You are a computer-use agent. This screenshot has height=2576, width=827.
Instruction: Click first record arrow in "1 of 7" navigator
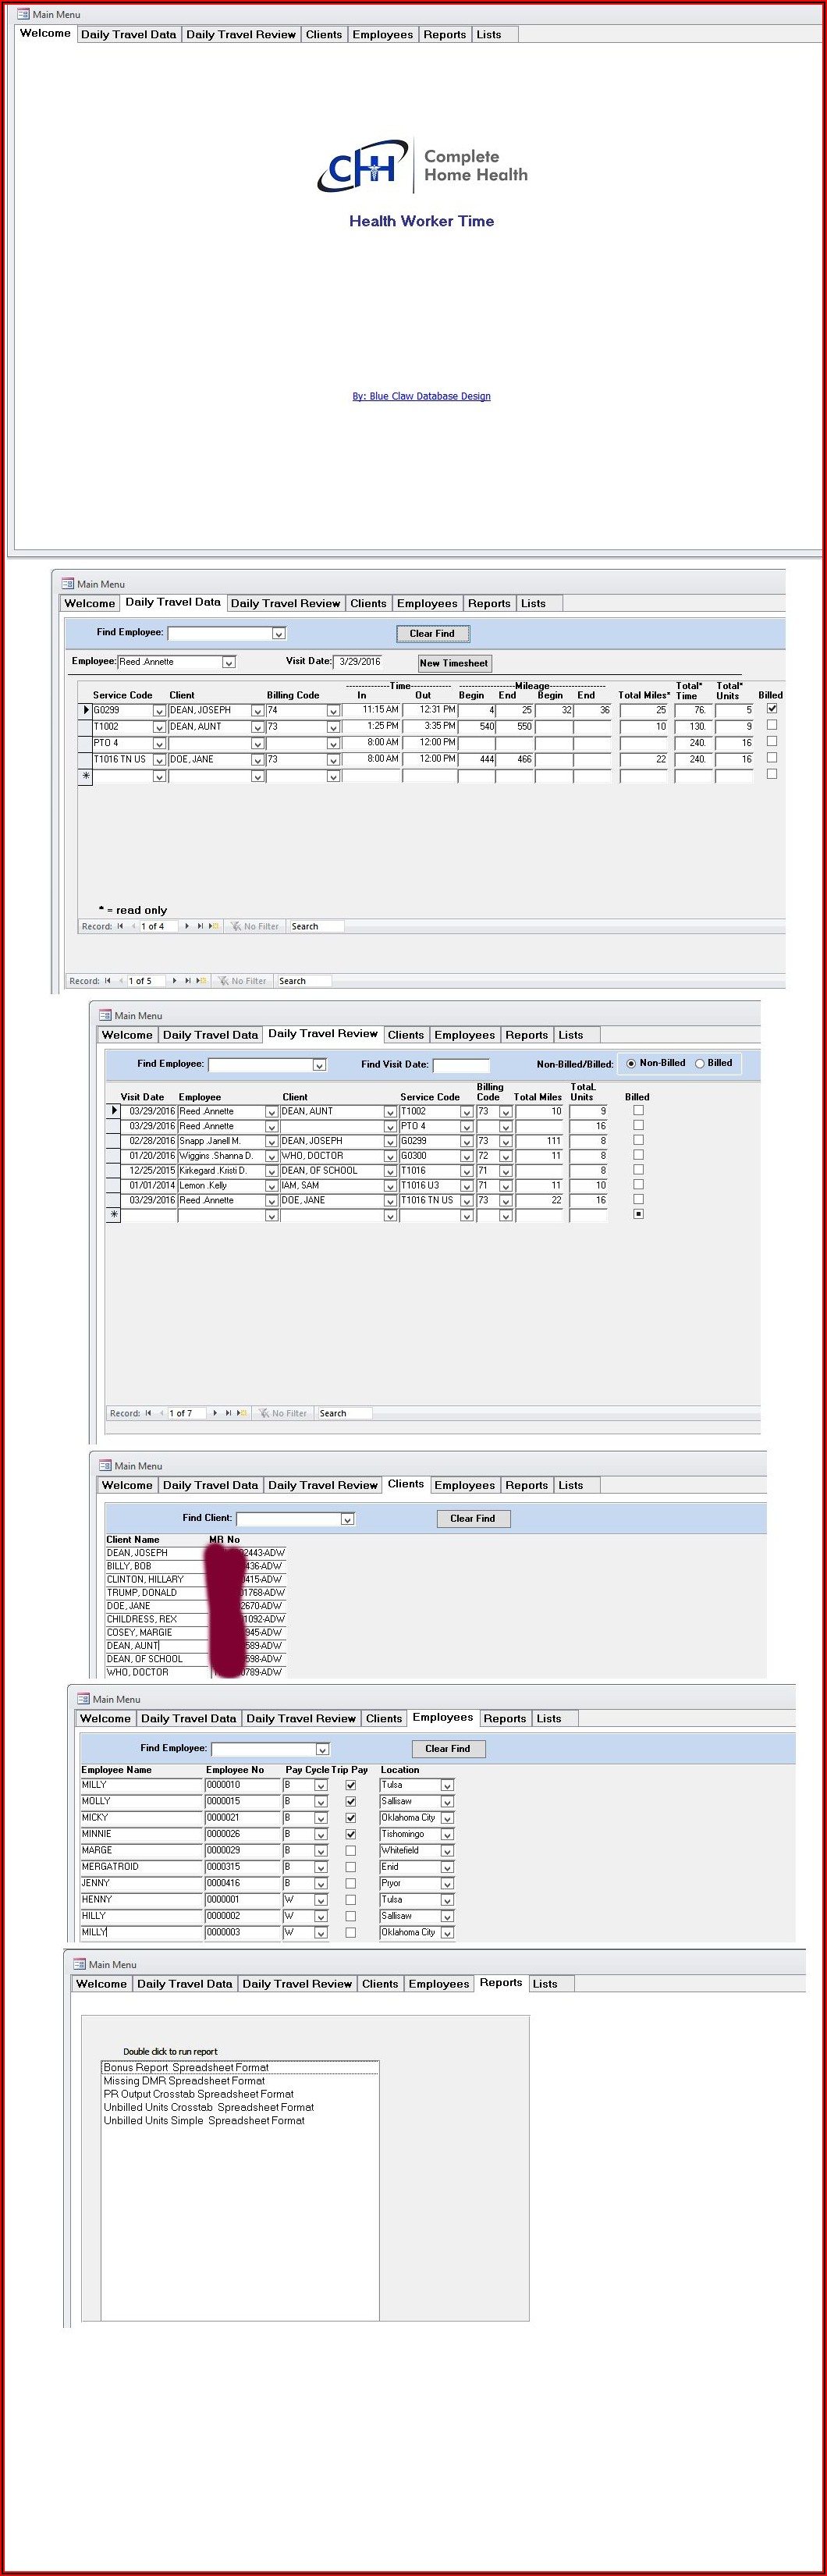(x=148, y=1413)
